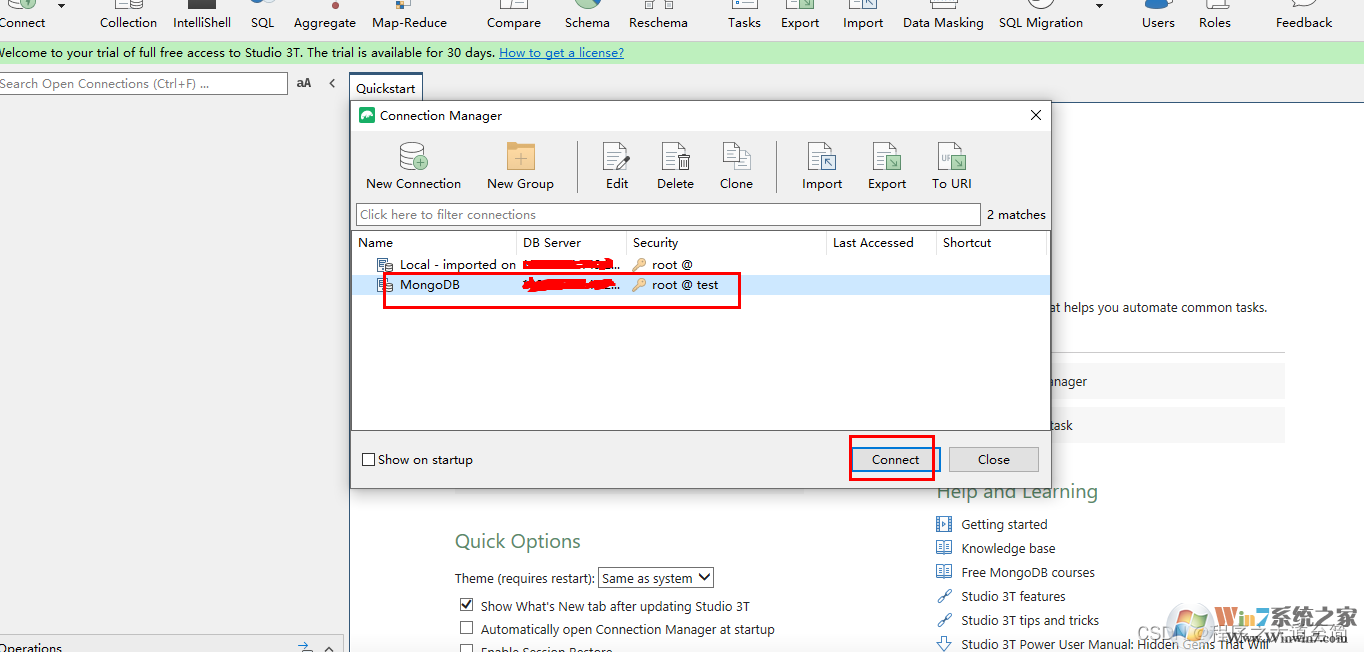Select the MongoDB connection row
This screenshot has height=652, width=1364.
coord(430,285)
